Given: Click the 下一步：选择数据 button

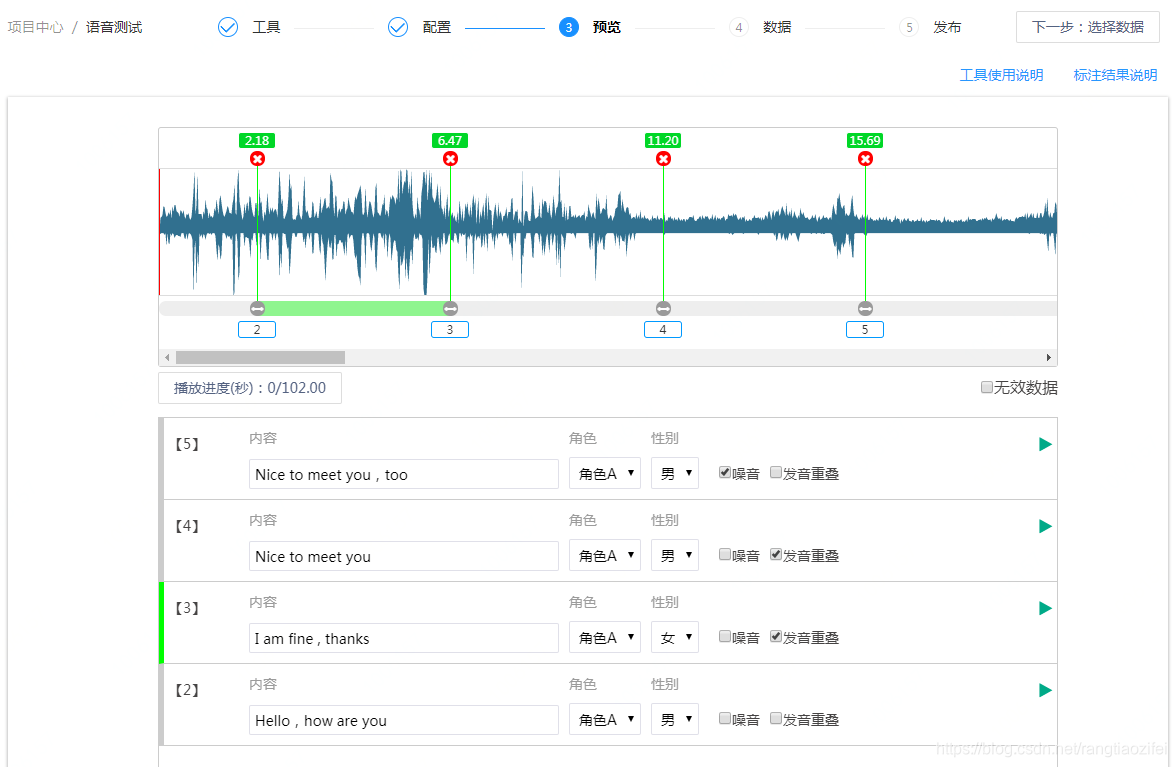Looking at the screenshot, I should click(1087, 27).
